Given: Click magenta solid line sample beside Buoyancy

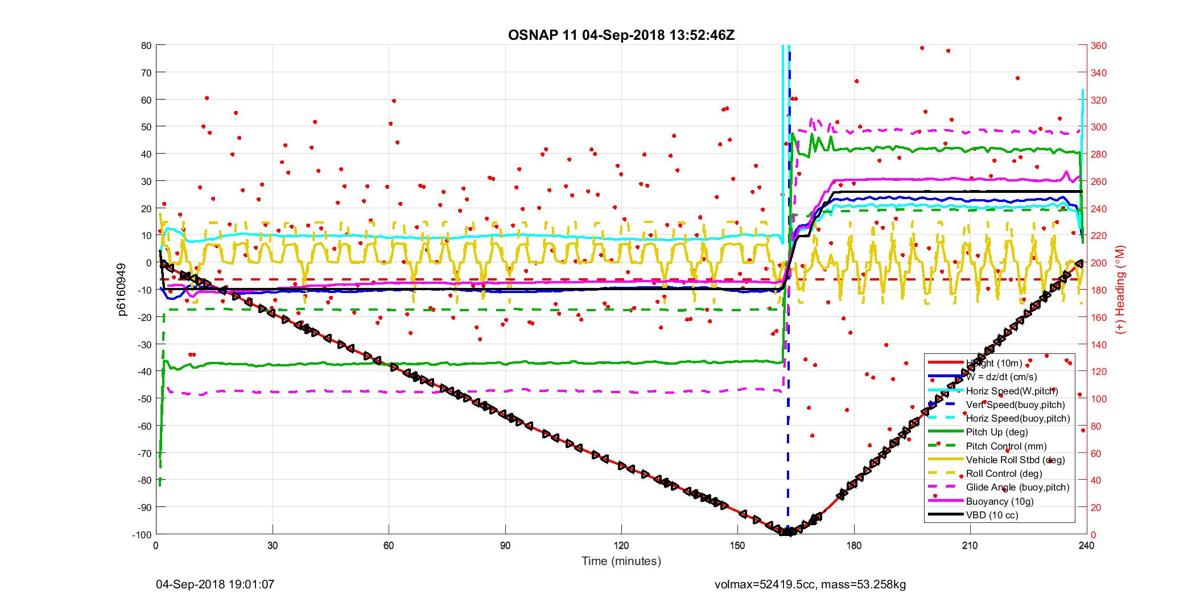Looking at the screenshot, I should (x=946, y=499).
